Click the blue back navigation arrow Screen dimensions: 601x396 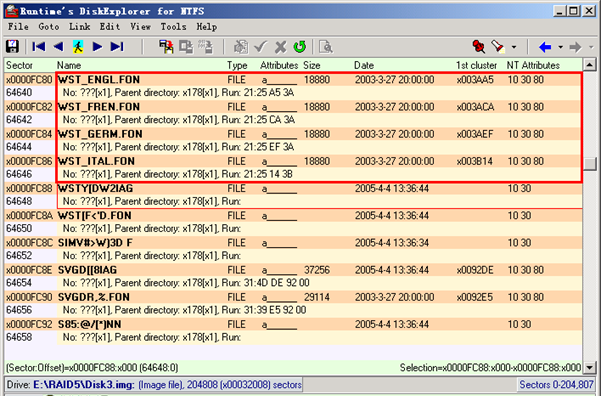click(x=545, y=47)
